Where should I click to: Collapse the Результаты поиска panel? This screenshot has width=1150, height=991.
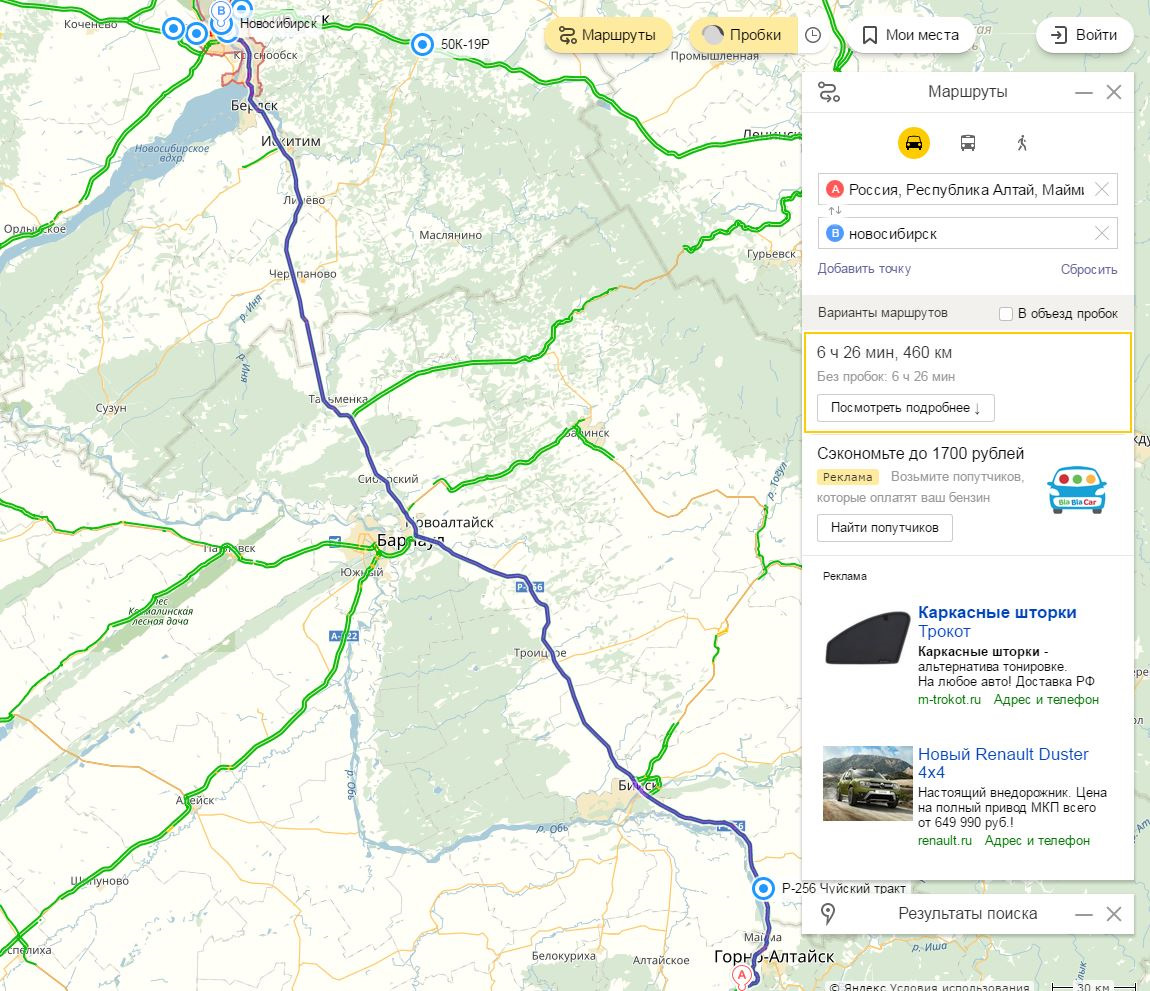(1083, 914)
